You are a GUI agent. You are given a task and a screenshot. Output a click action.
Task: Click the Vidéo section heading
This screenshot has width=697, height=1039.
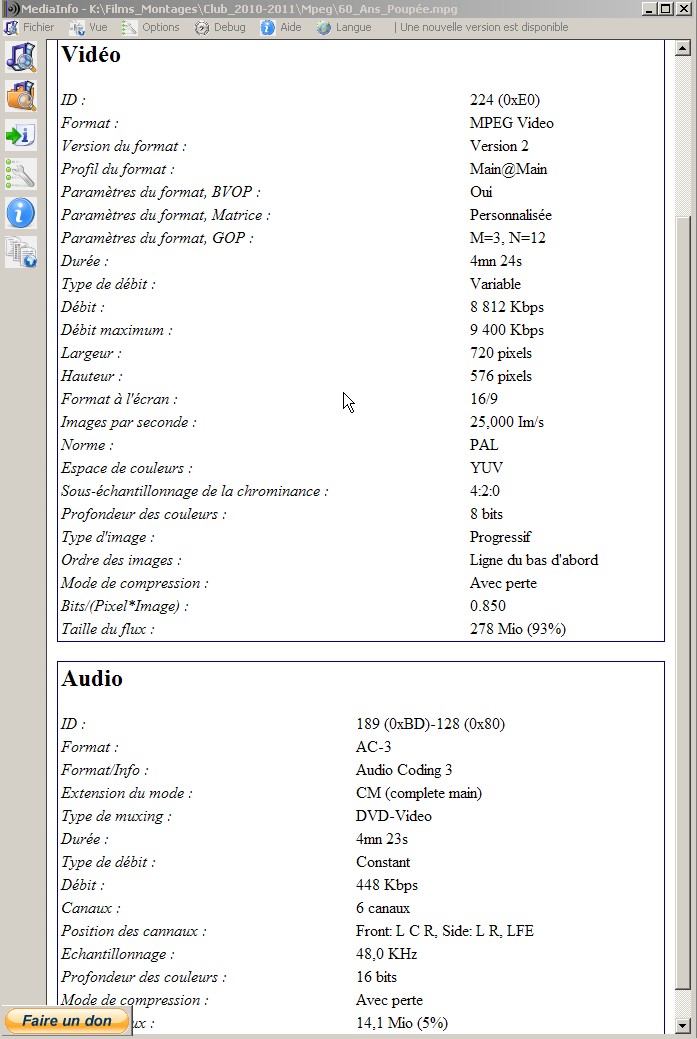pos(91,54)
